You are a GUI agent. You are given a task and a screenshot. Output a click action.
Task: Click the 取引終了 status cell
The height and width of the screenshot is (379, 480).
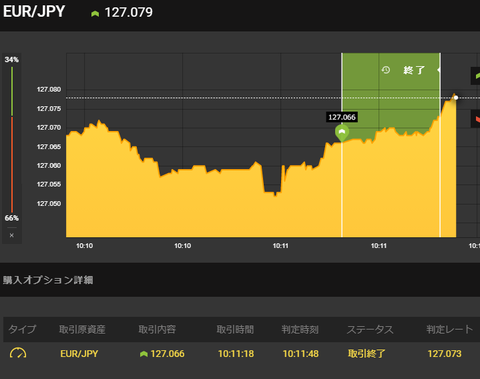click(x=367, y=354)
